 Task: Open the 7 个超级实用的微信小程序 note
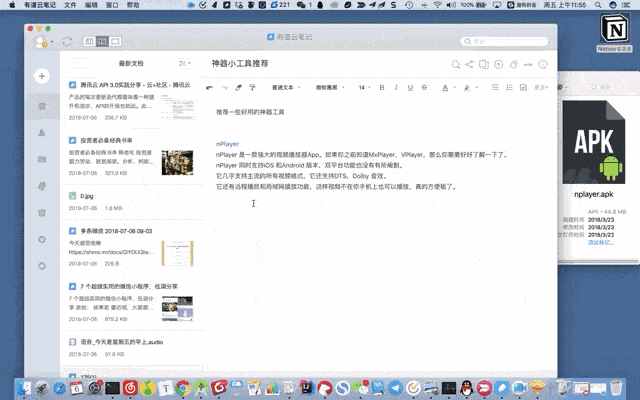click(x=132, y=302)
